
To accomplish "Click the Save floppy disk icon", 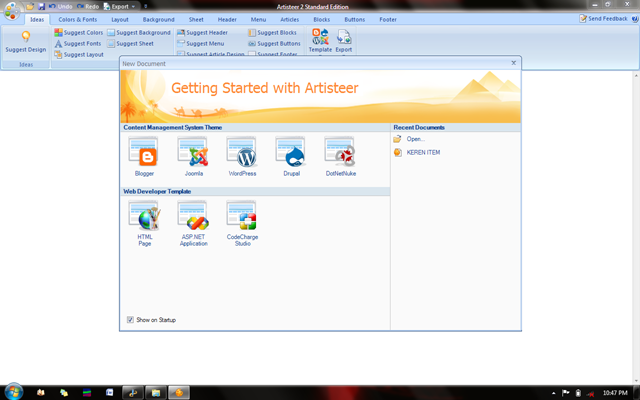I will coord(41,7).
